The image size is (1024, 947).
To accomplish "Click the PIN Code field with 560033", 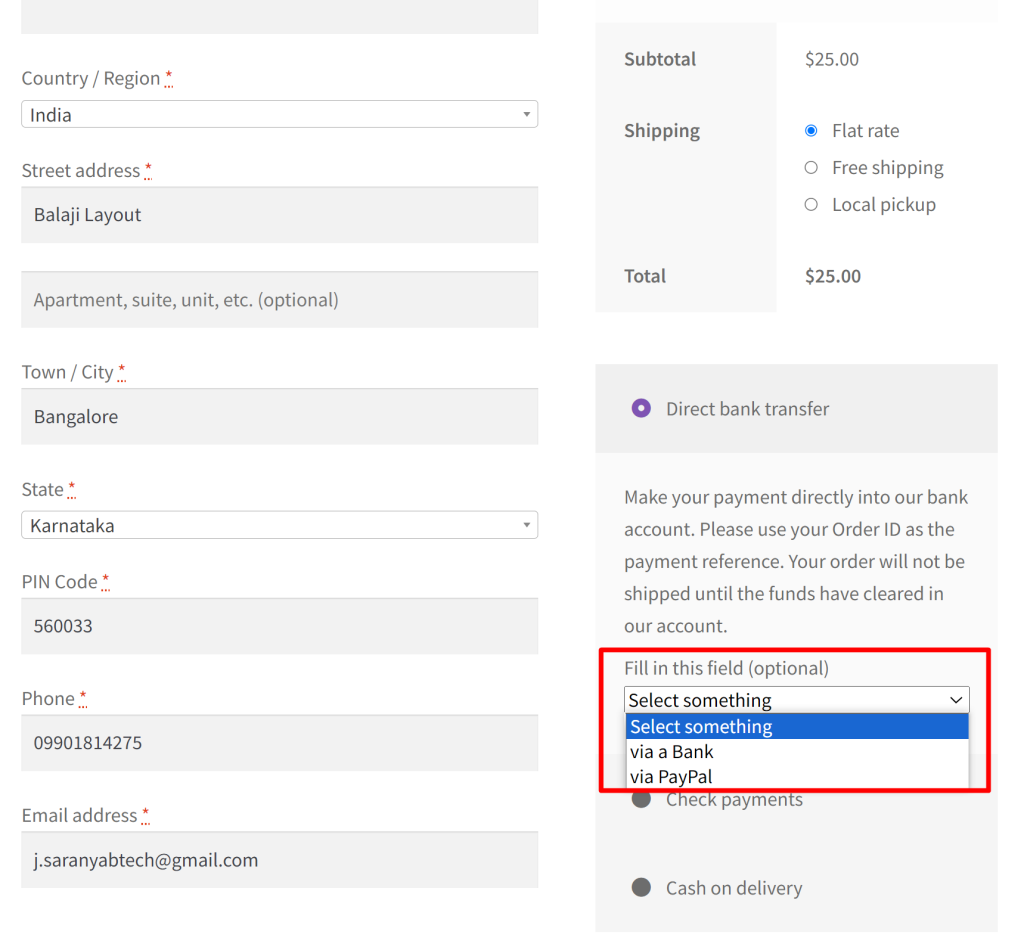I will [280, 626].
